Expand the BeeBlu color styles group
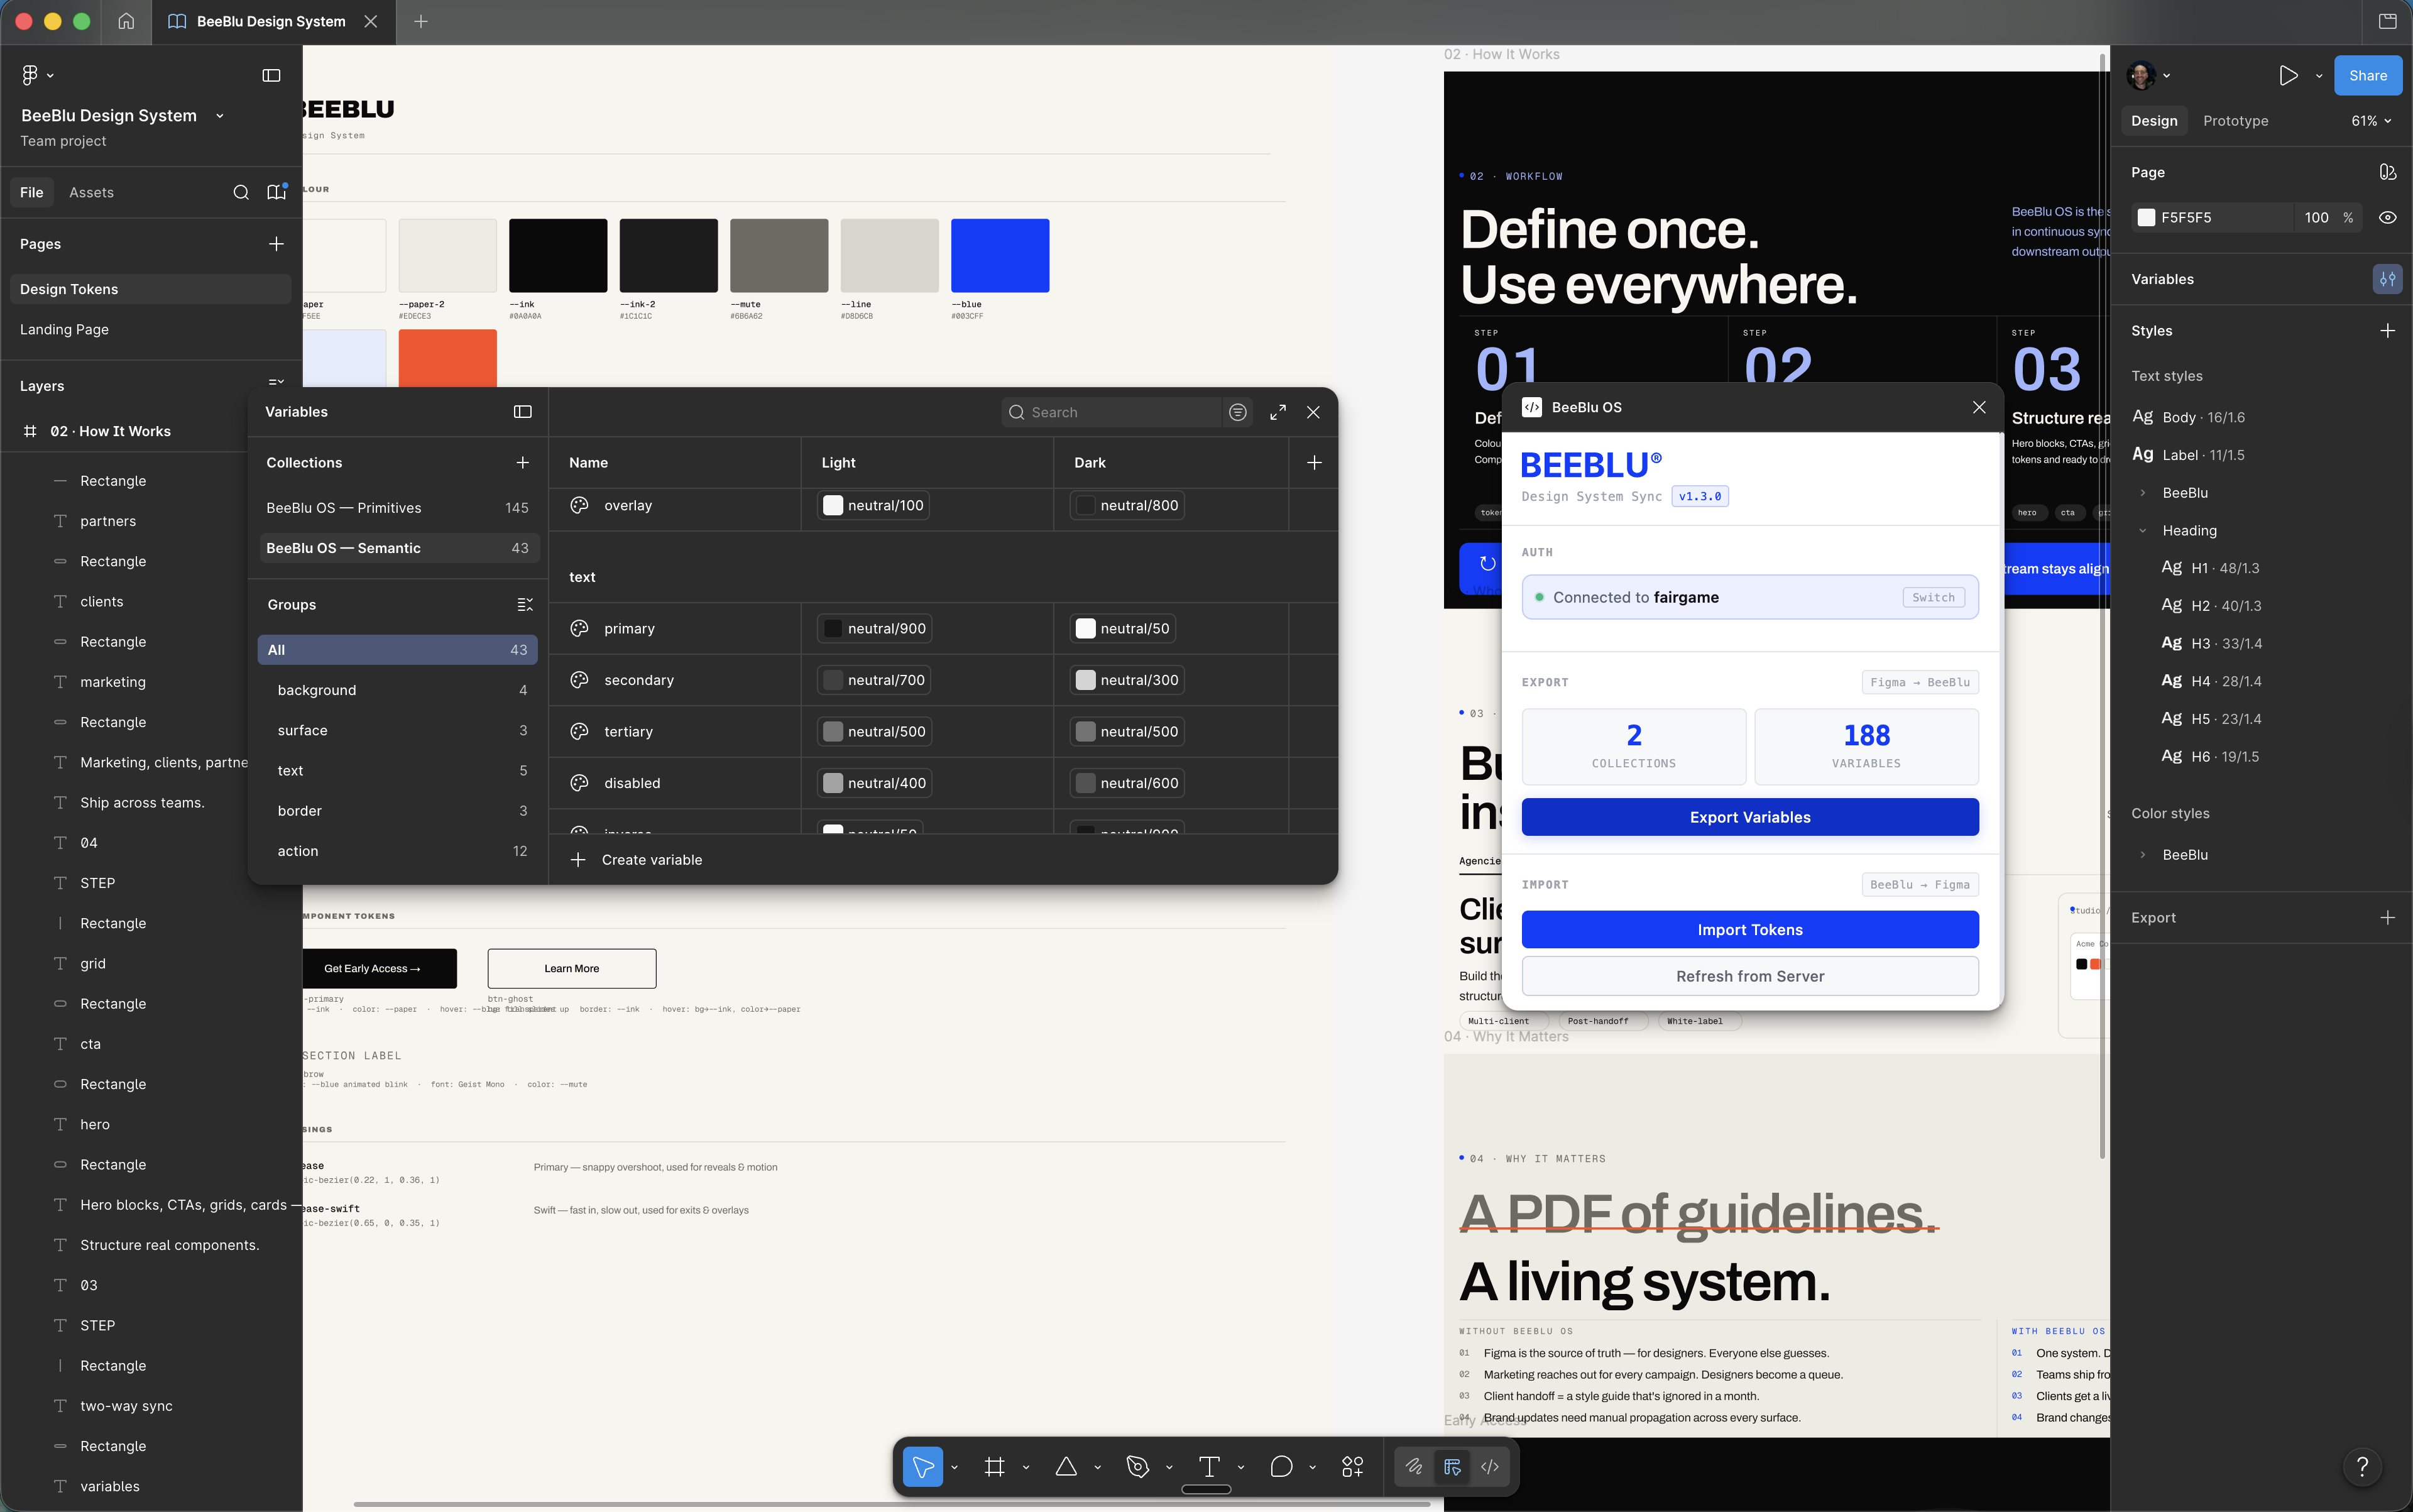This screenshot has height=1512, width=2413. [x=2142, y=855]
